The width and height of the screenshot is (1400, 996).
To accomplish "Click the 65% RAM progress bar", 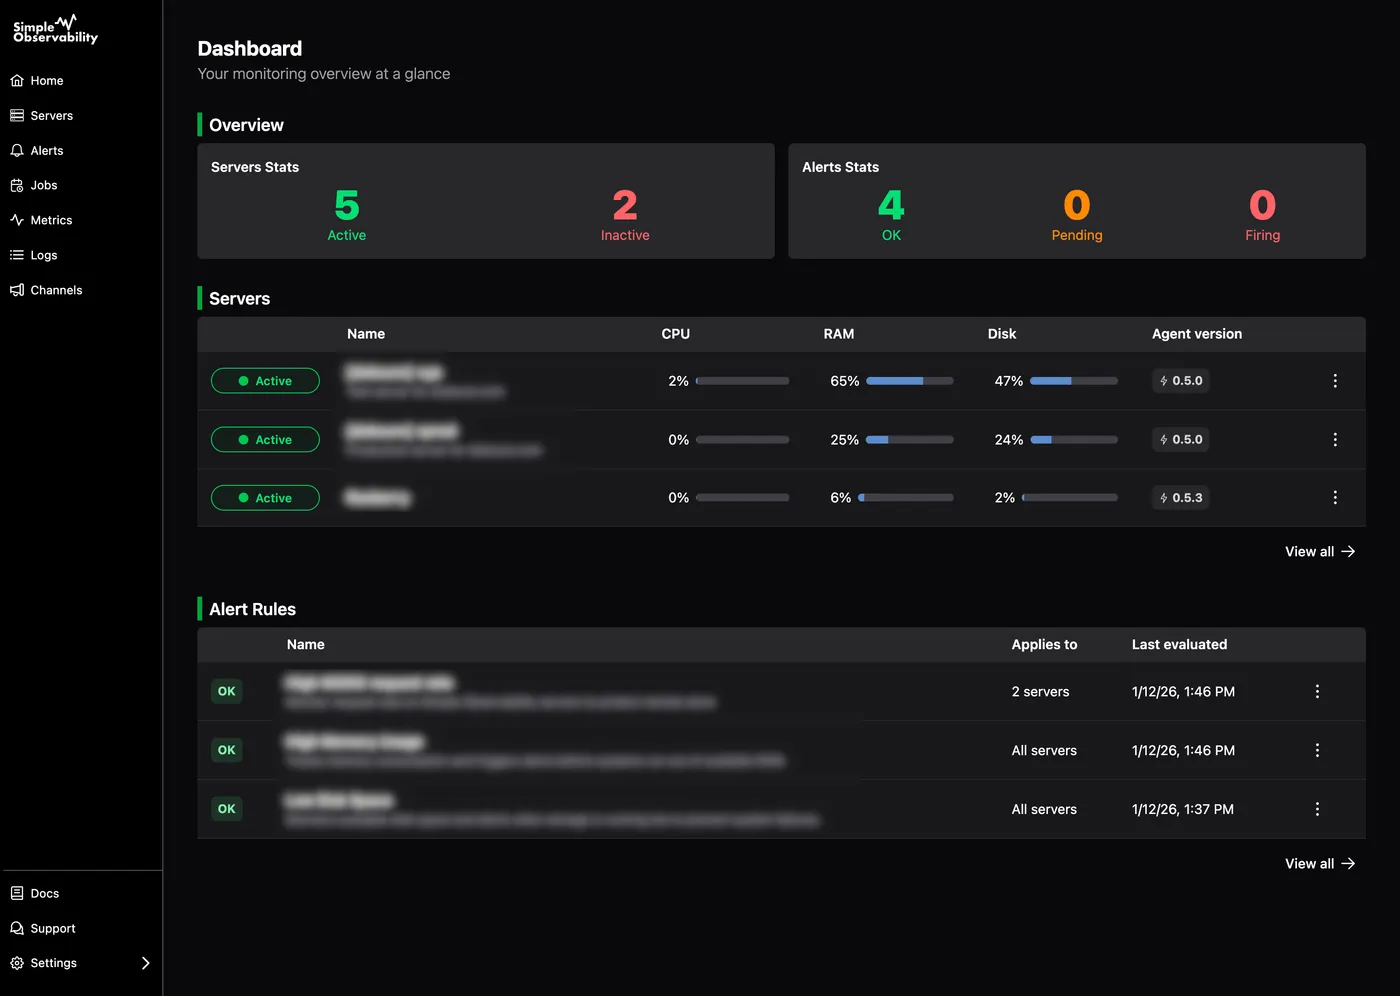I will click(910, 381).
